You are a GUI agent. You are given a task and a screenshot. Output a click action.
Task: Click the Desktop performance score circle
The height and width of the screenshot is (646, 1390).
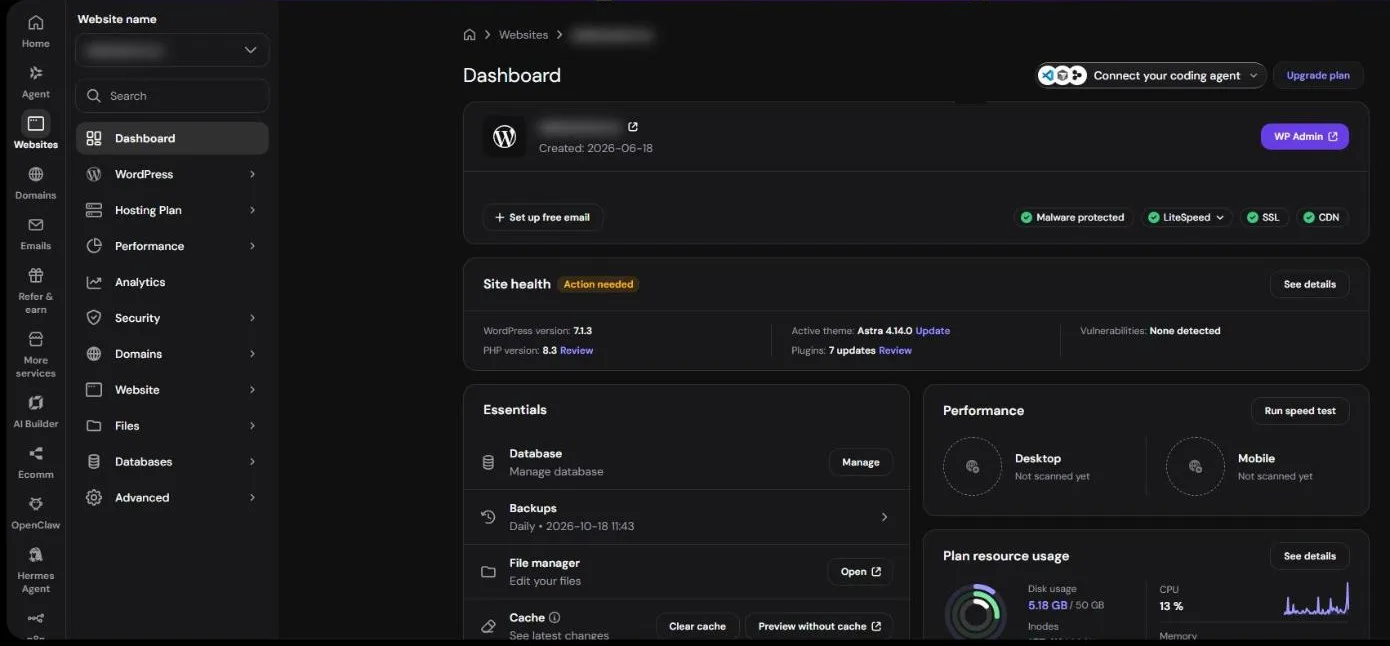(972, 466)
